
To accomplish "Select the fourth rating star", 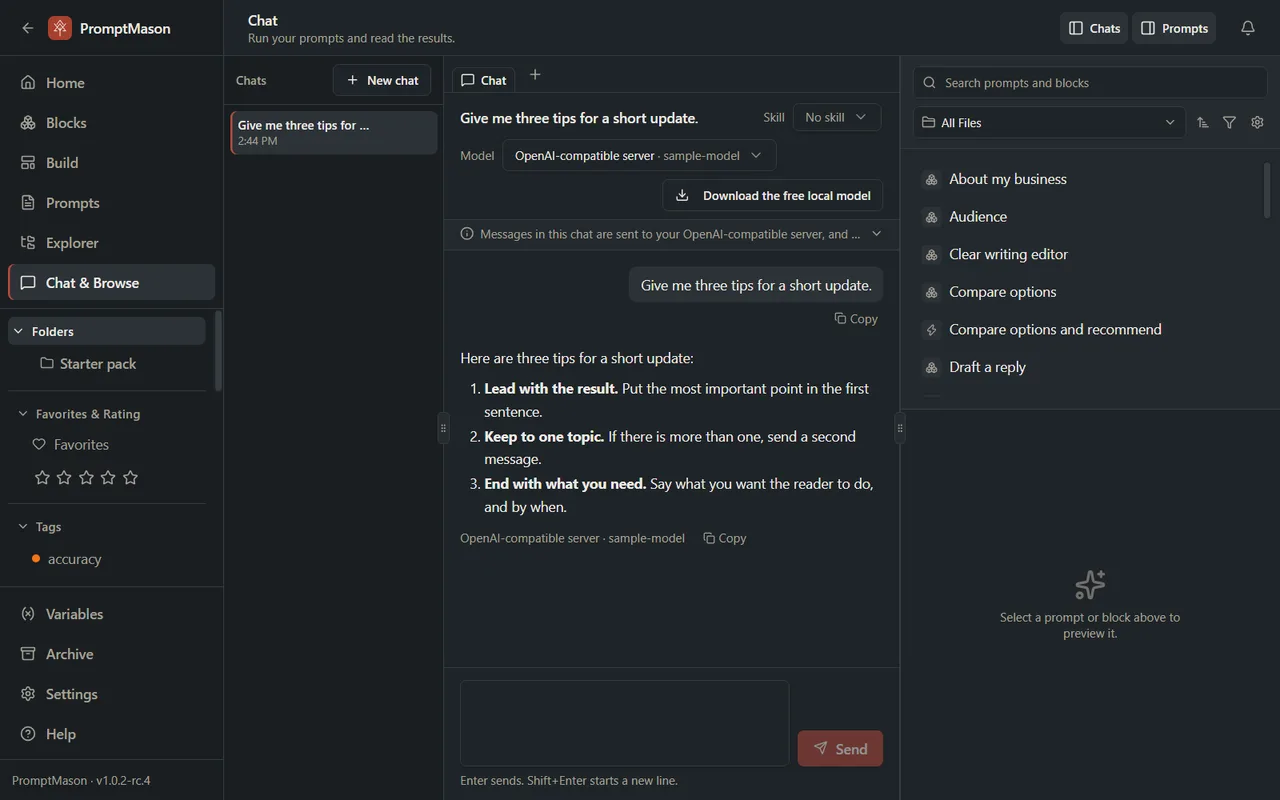I will click(x=108, y=478).
